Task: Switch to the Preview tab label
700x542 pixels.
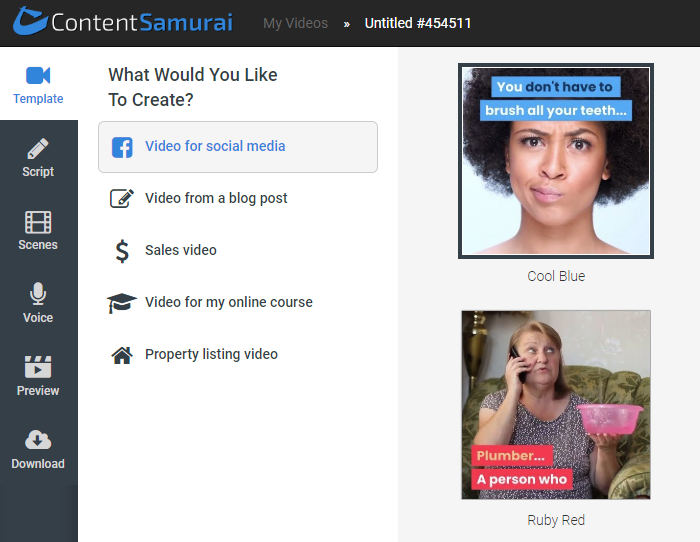Action: [38, 391]
